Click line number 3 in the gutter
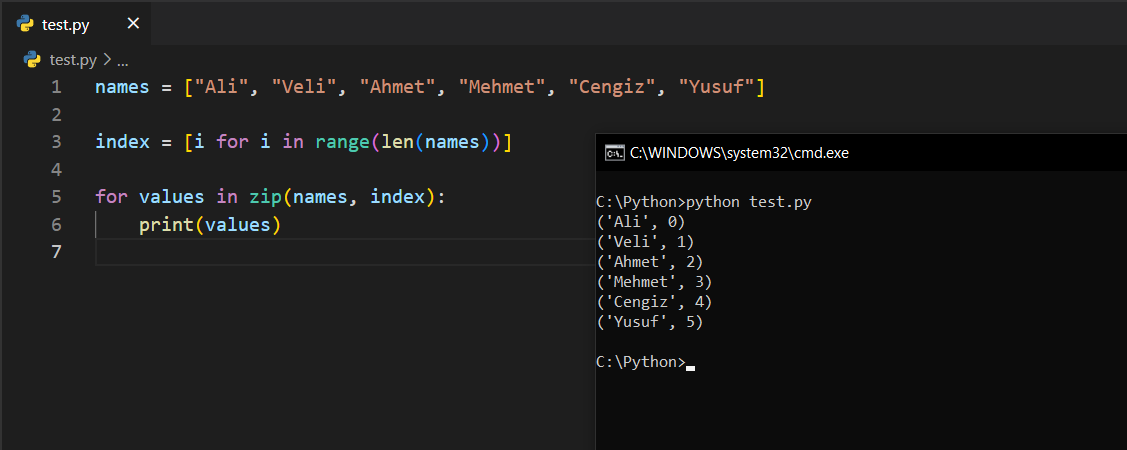The width and height of the screenshot is (1127, 450). 56,142
